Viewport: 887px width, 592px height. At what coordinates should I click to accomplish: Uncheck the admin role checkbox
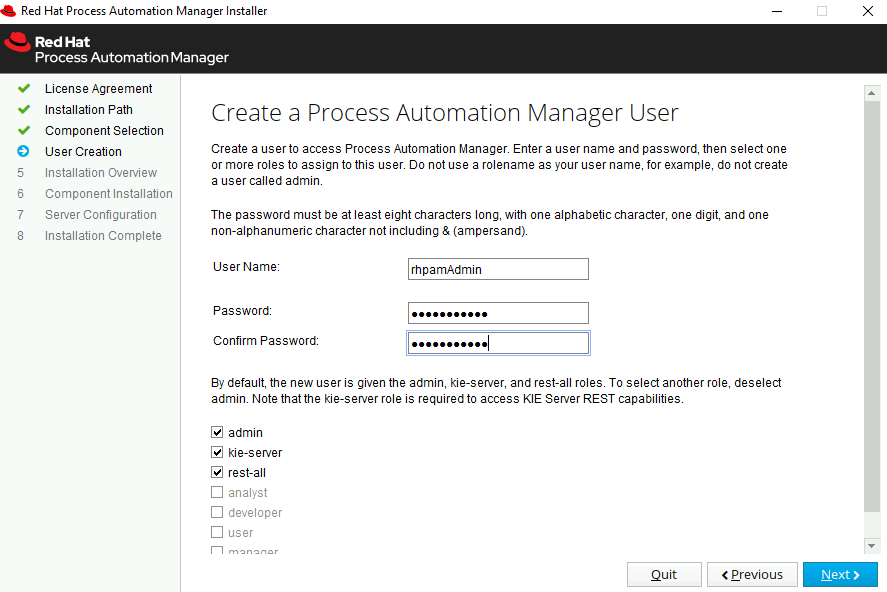pos(217,433)
